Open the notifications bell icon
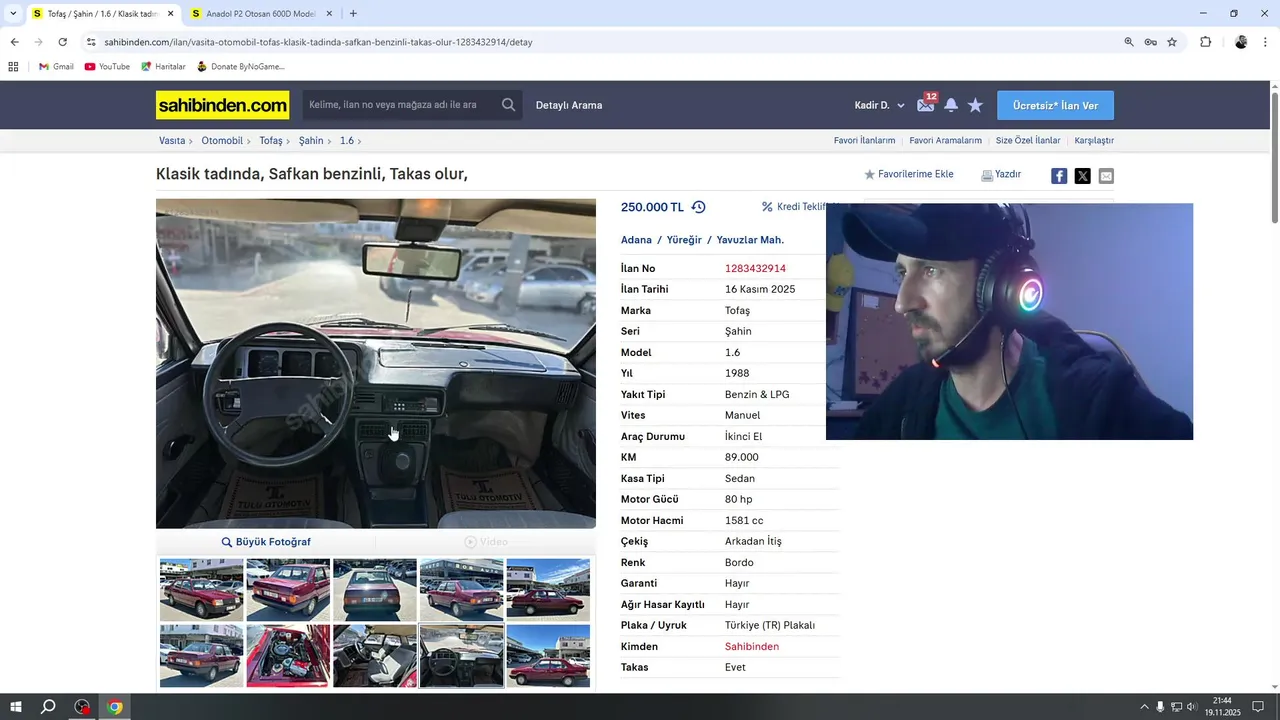 pyautogui.click(x=951, y=105)
